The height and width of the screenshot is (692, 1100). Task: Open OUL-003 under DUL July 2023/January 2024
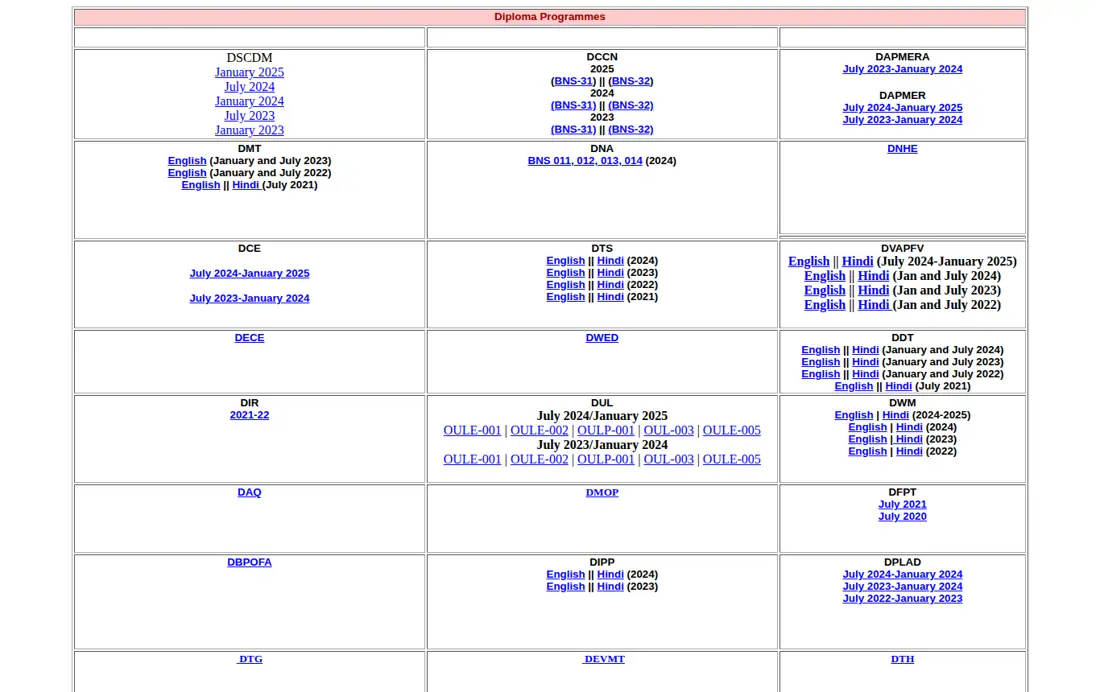click(669, 459)
